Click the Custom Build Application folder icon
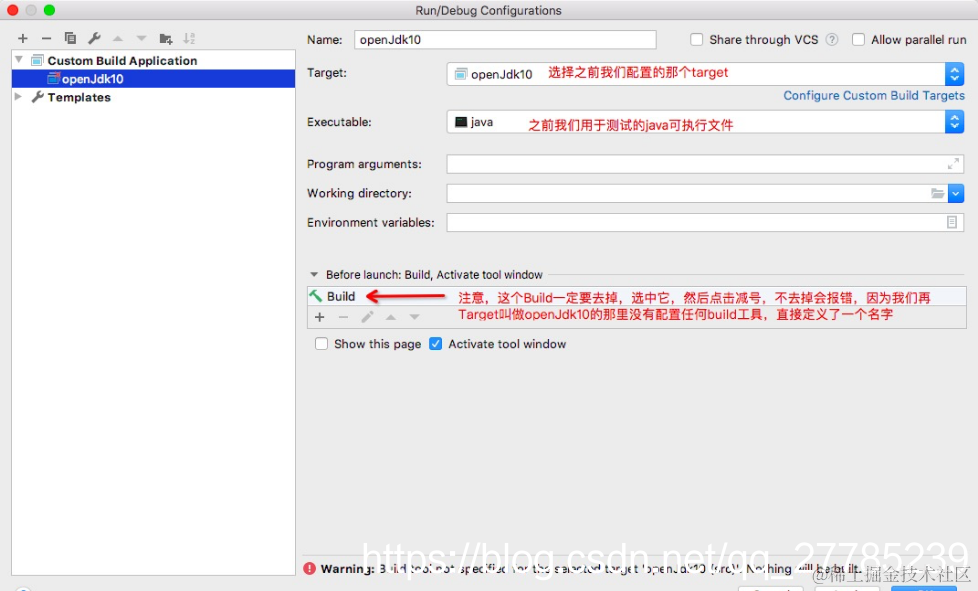 pos(37,60)
